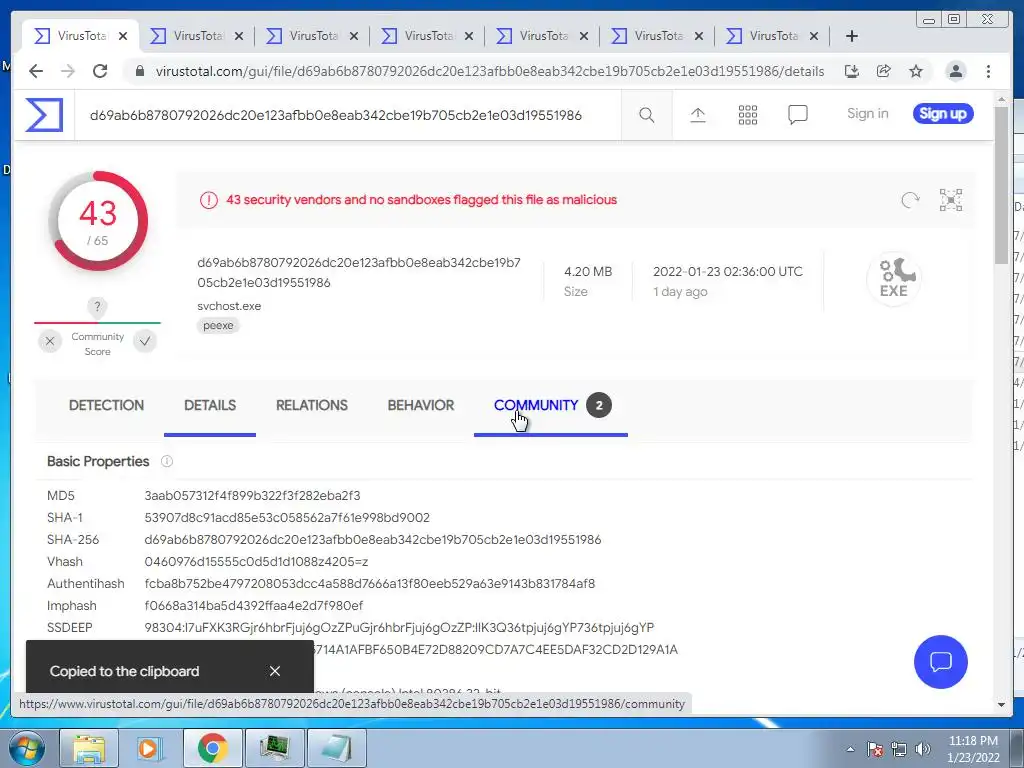Reload the page with refresh icon
1024x768 pixels.
pos(100,71)
